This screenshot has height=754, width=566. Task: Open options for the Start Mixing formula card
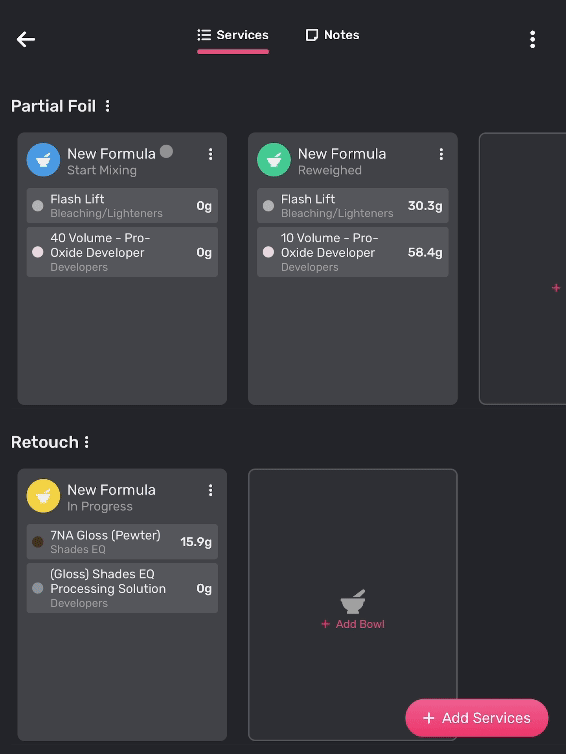click(x=210, y=154)
